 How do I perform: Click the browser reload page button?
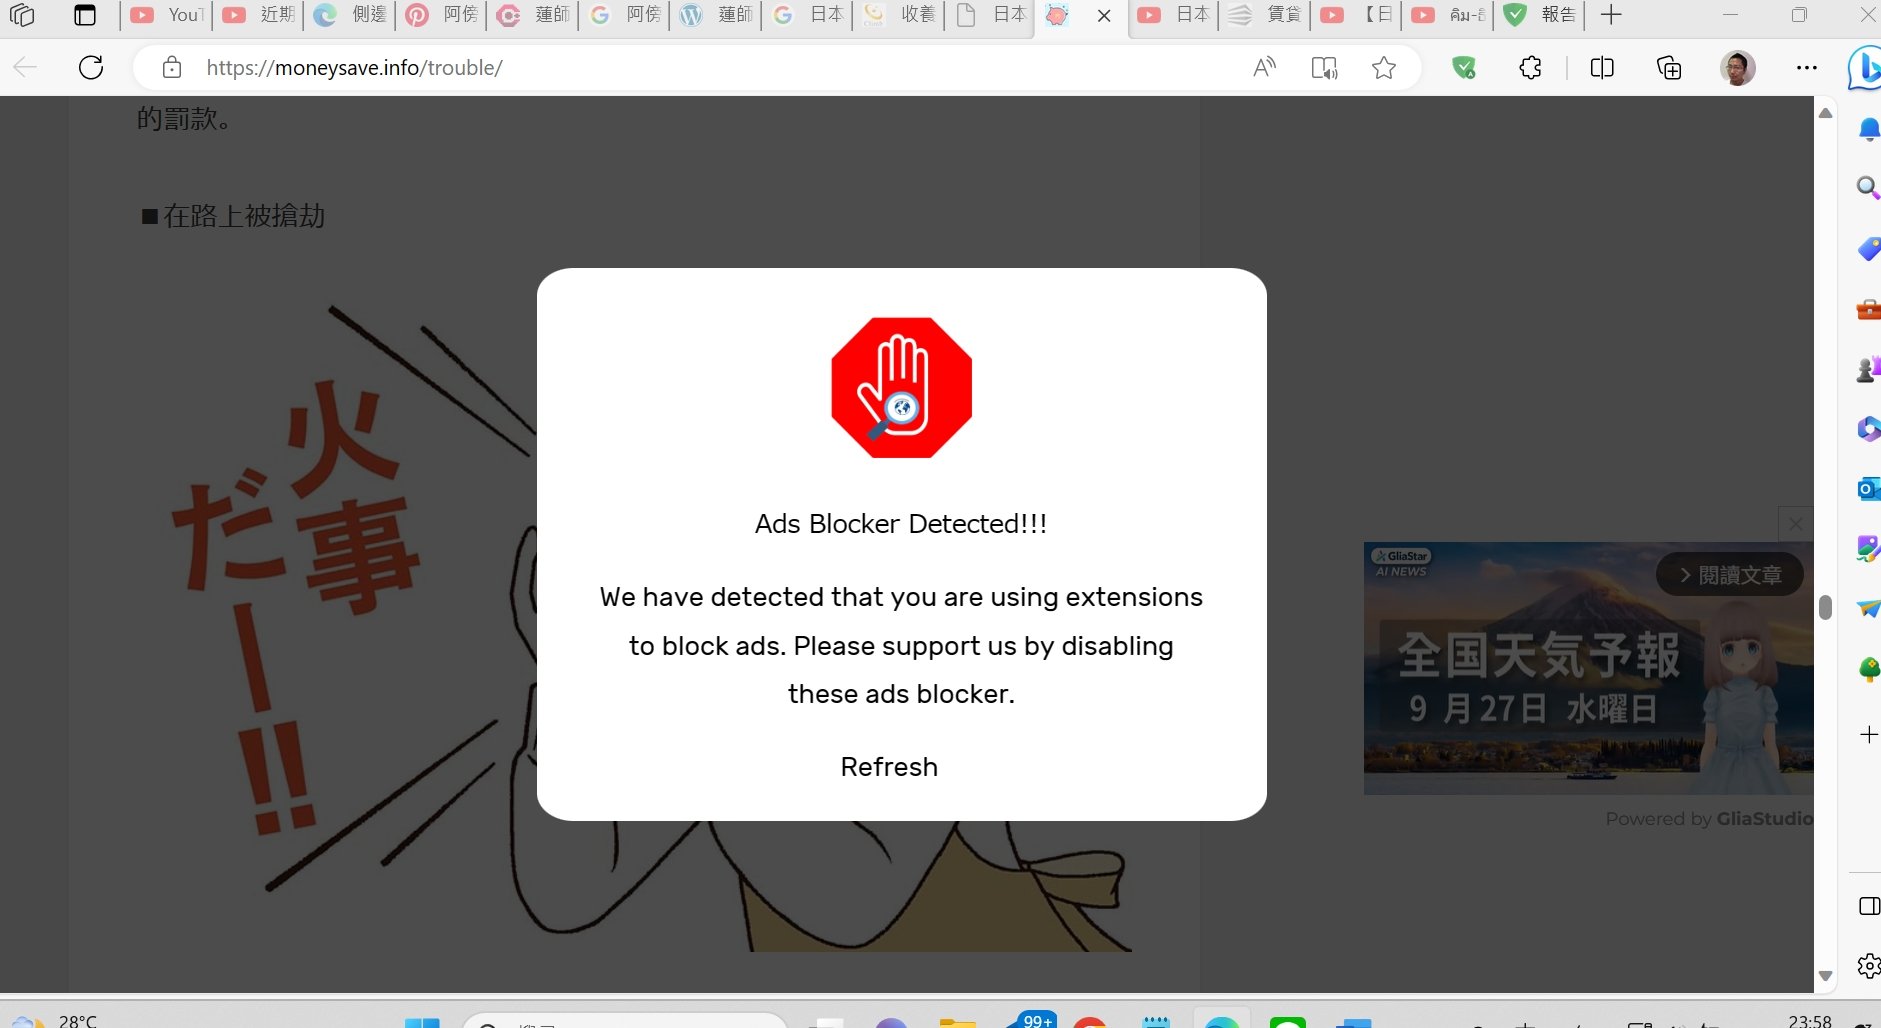tap(91, 68)
